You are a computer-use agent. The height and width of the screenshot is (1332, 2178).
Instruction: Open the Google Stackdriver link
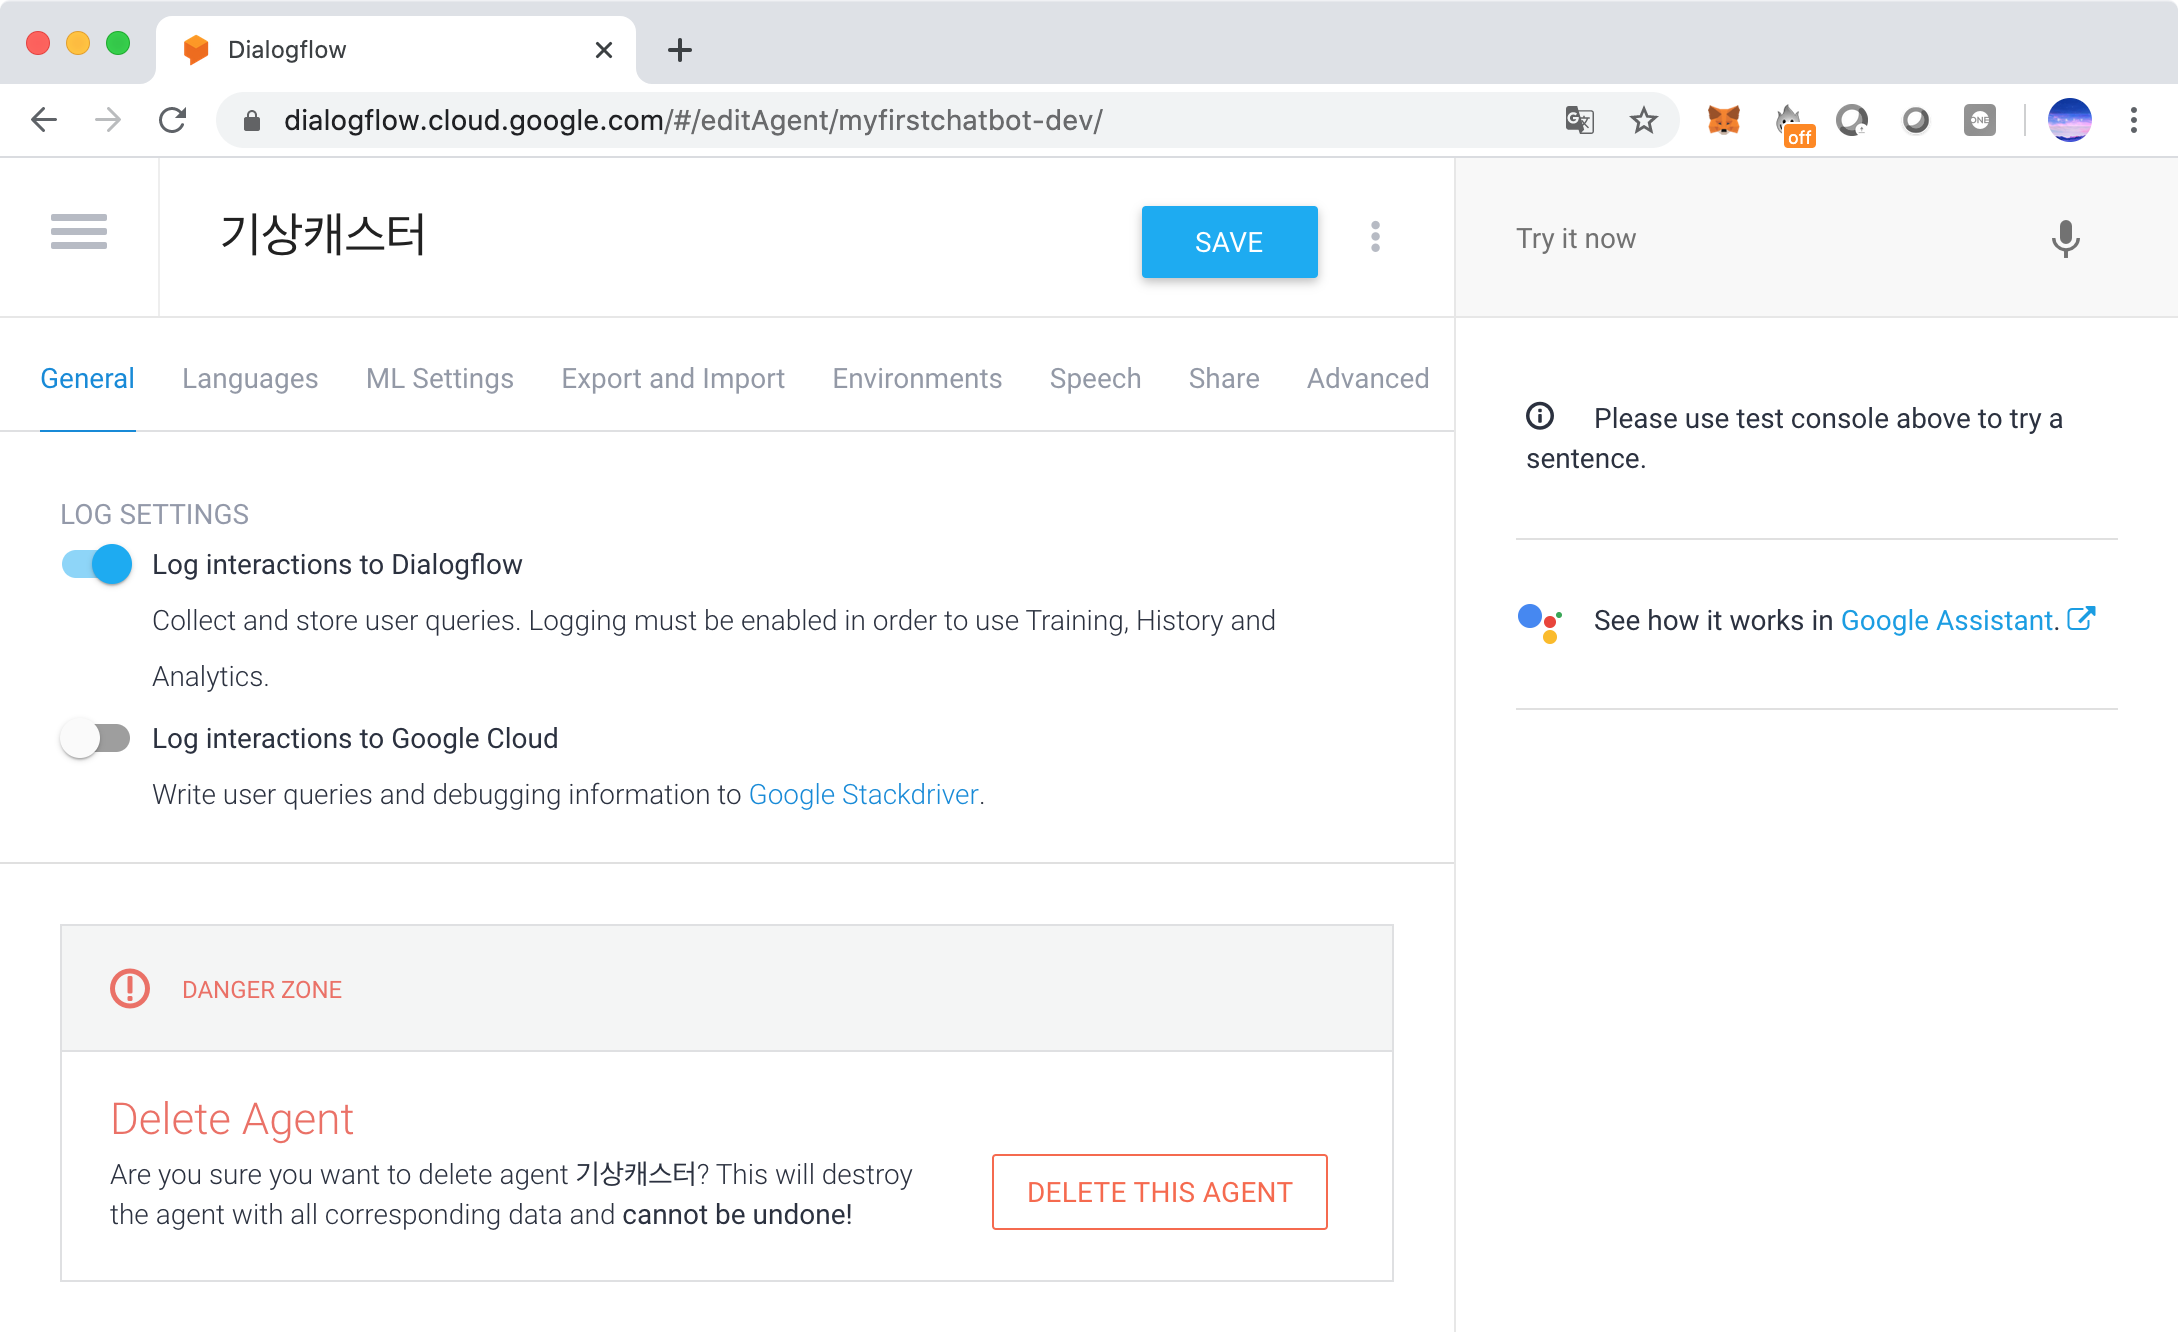[x=863, y=795]
